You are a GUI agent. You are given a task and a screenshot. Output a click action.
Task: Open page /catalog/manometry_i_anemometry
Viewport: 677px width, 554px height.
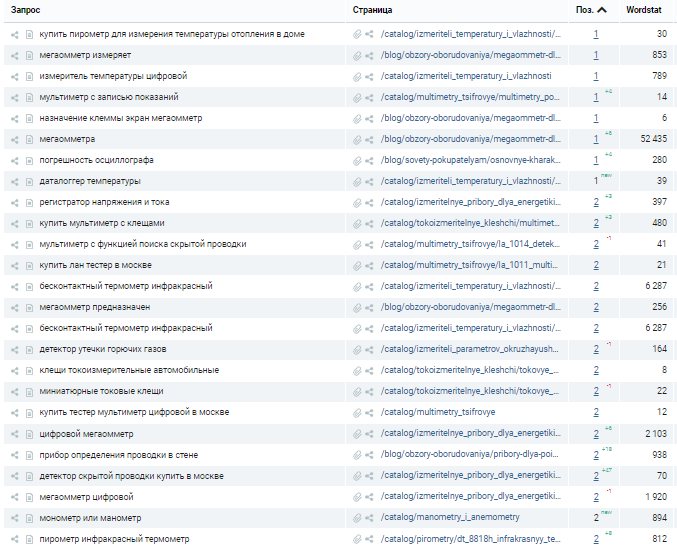pos(450,517)
